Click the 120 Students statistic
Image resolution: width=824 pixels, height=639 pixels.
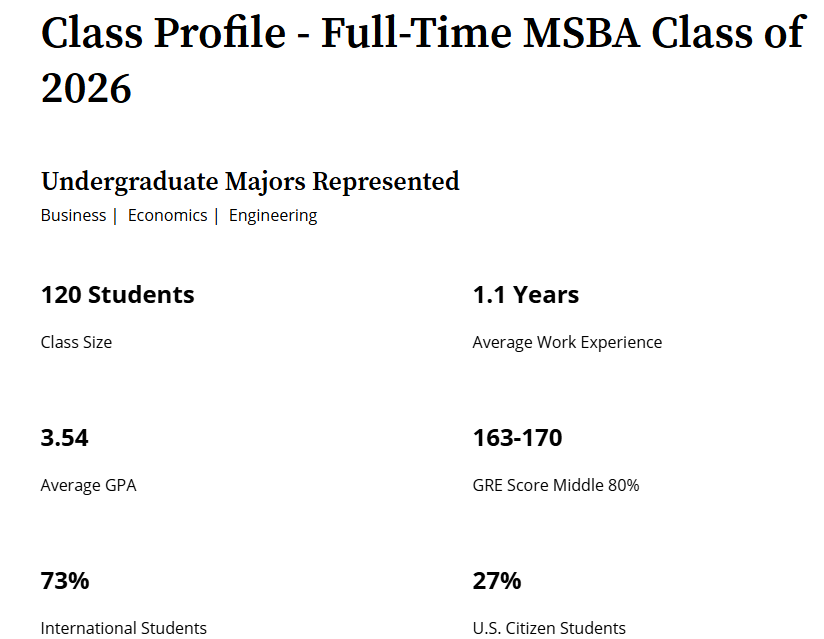[117, 295]
